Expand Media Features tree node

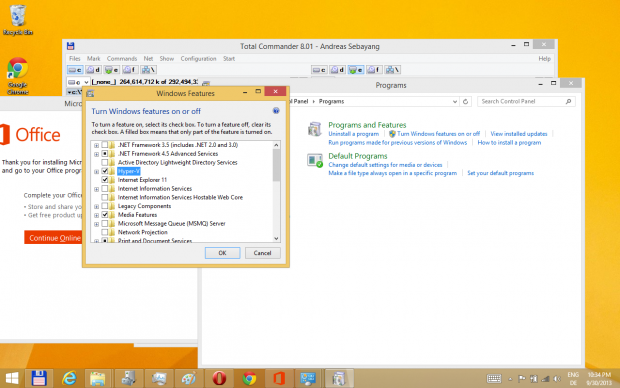click(x=96, y=215)
